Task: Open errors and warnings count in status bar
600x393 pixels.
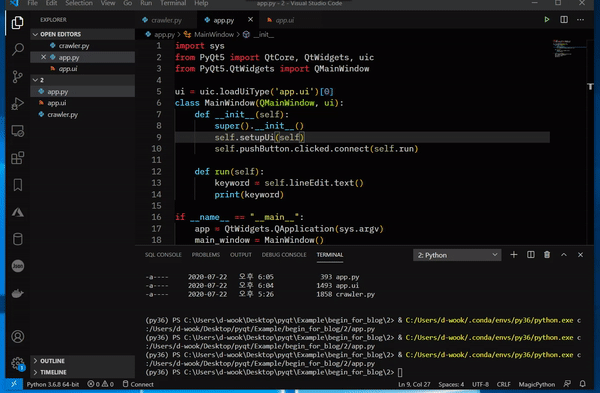Action: pyautogui.click(x=101, y=384)
